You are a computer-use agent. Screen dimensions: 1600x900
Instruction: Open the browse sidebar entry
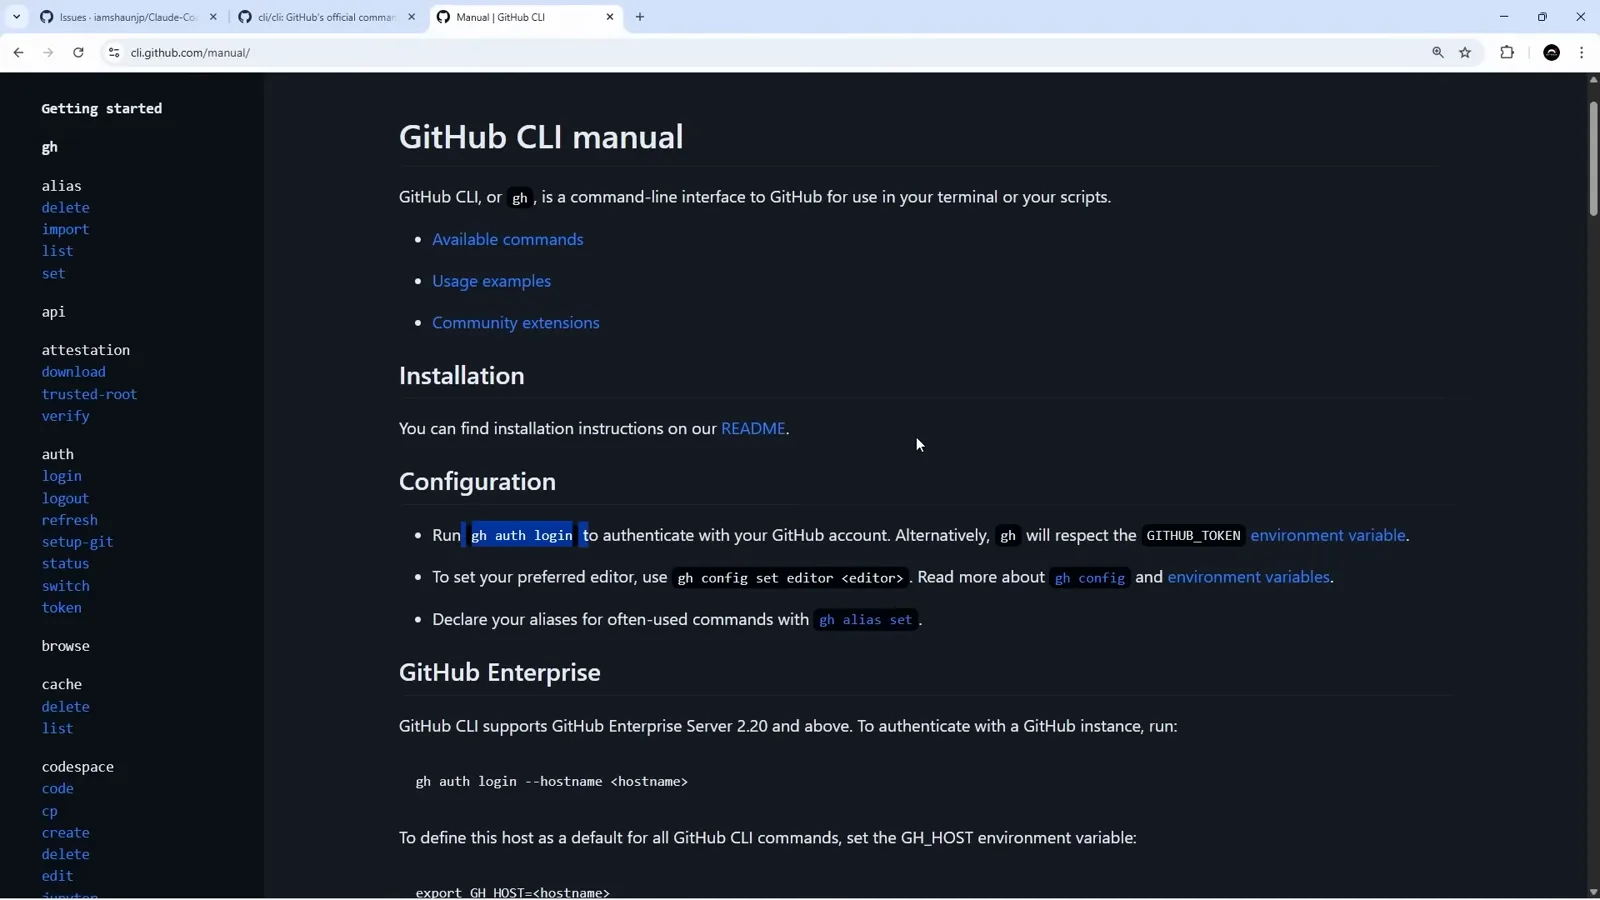point(65,646)
